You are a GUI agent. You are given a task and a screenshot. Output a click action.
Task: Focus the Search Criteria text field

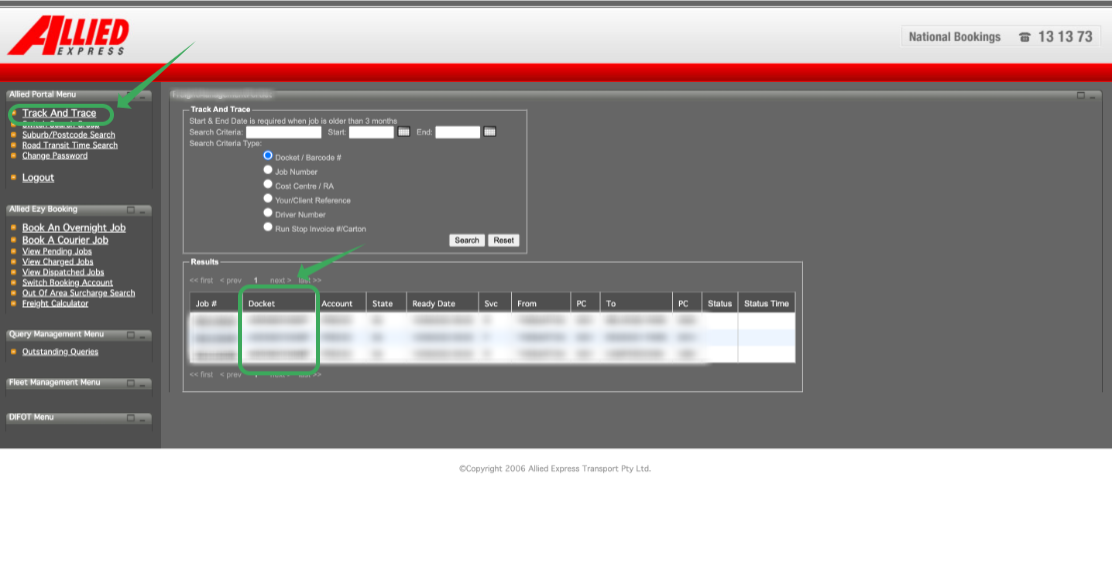pyautogui.click(x=284, y=132)
